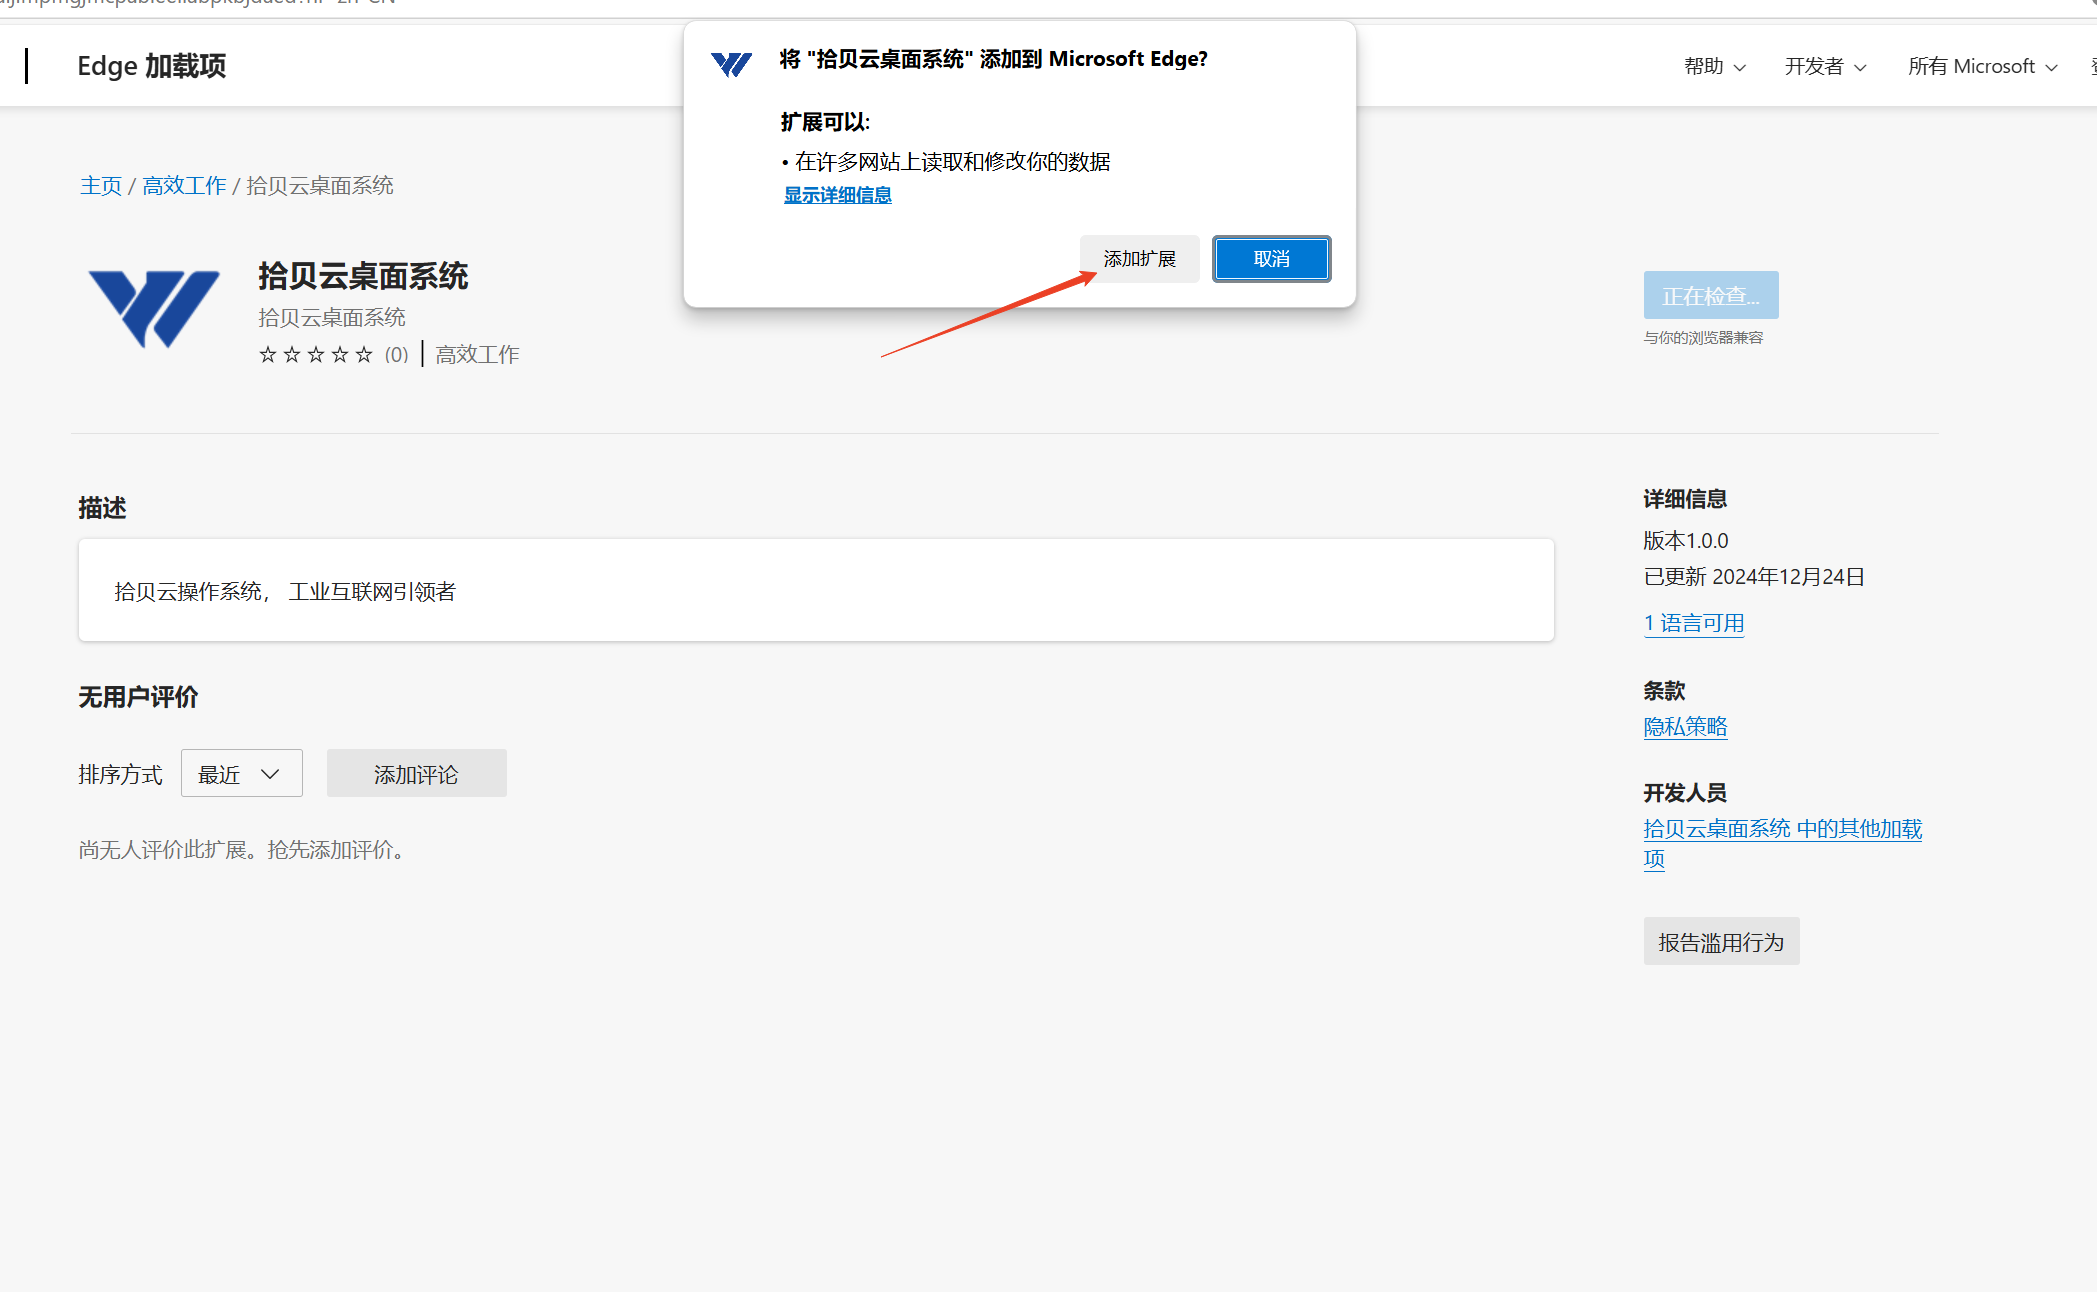Click the first rating star

click(267, 354)
